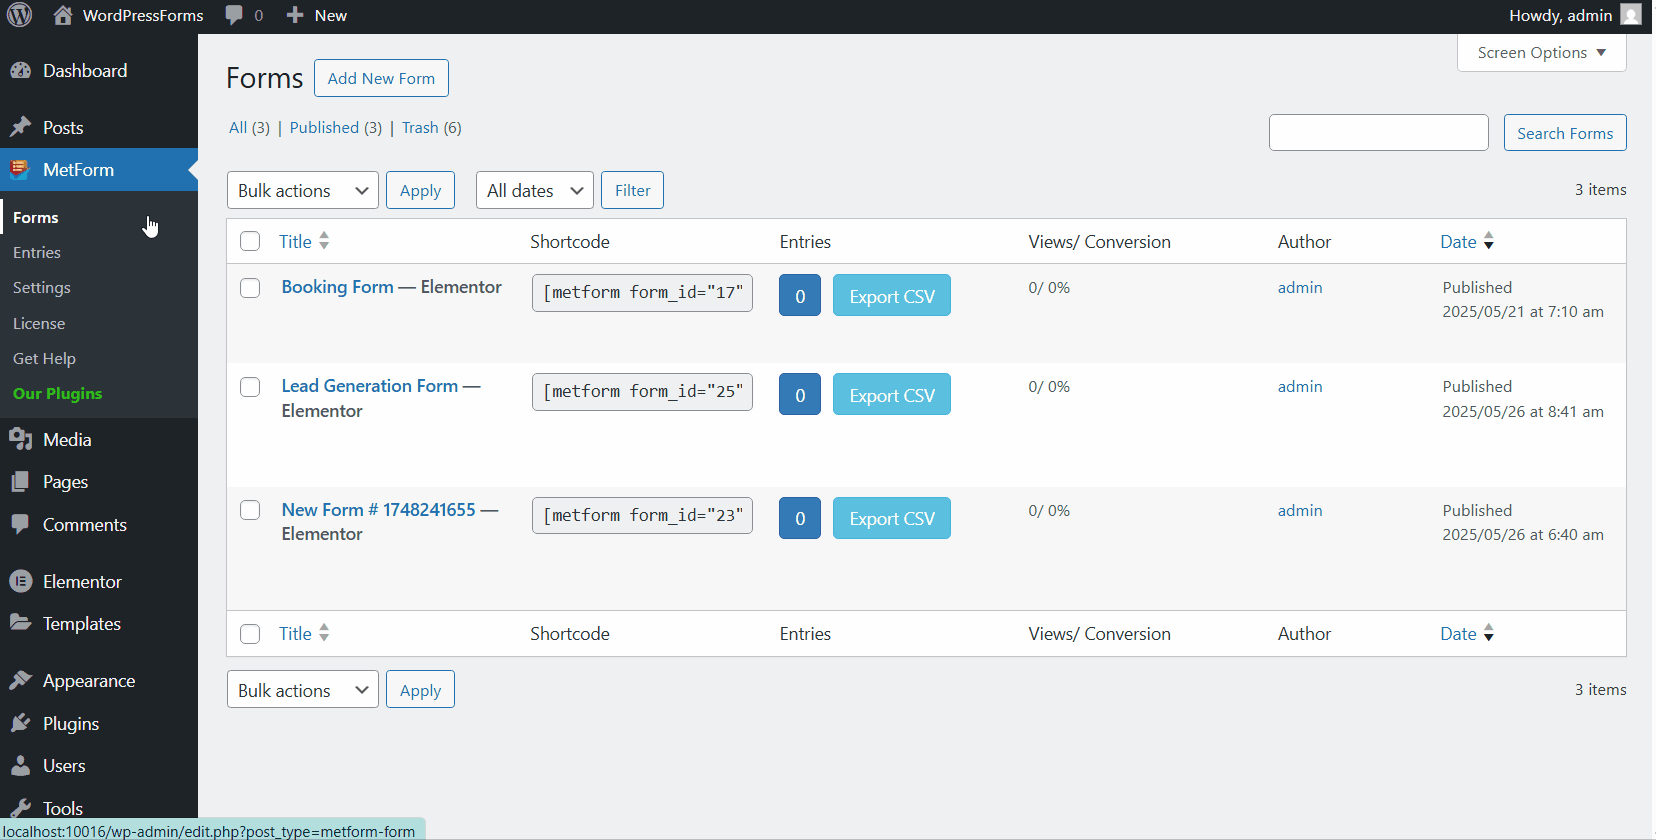
Task: Select all forms via header checkbox
Action: pyautogui.click(x=250, y=241)
